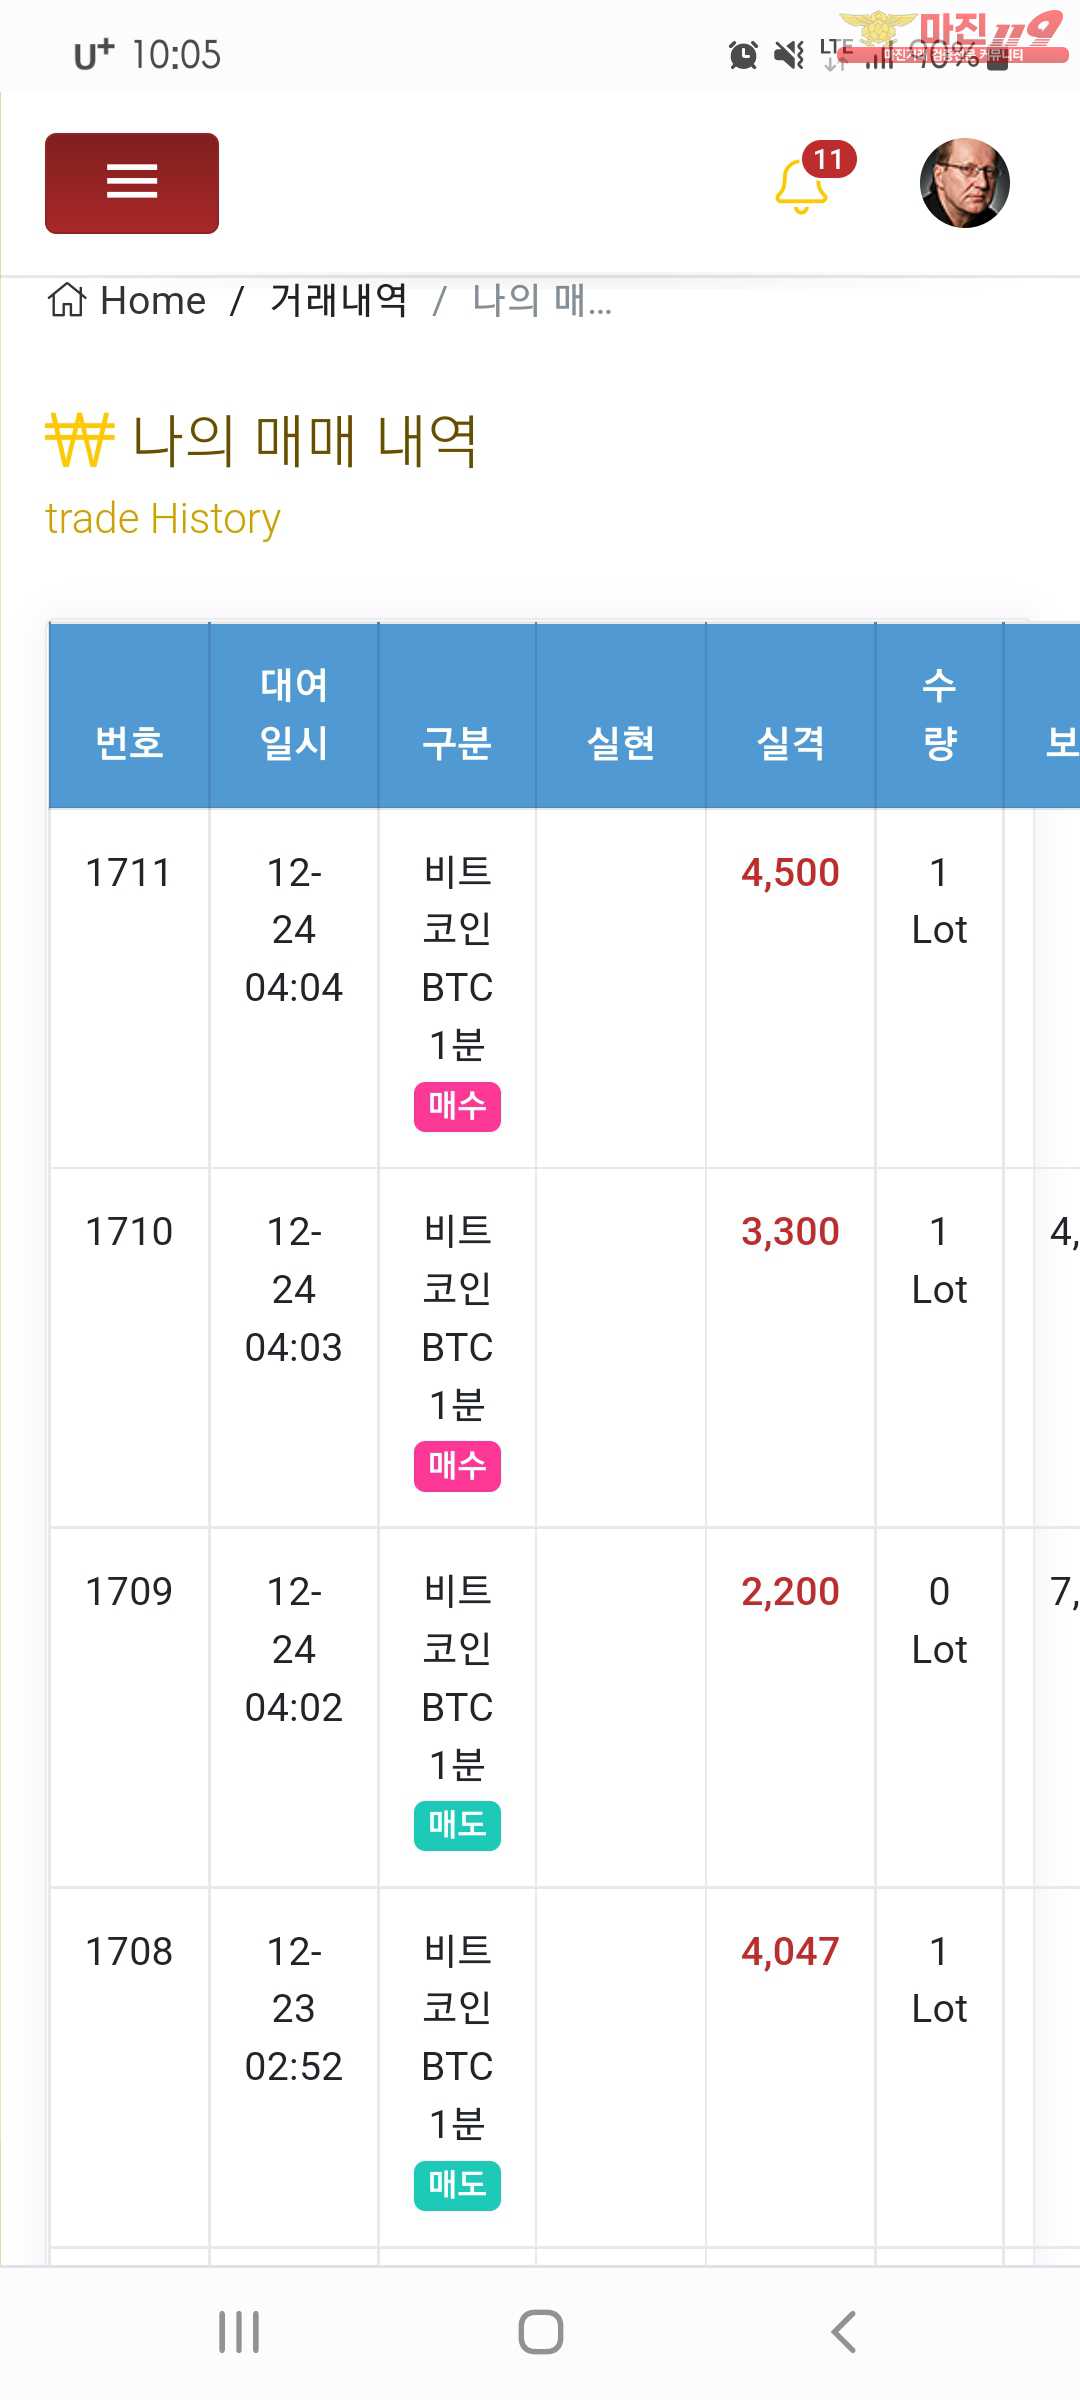The image size is (1080, 2400).
Task: Open 거래내역 breadcrumb link
Action: tap(339, 300)
